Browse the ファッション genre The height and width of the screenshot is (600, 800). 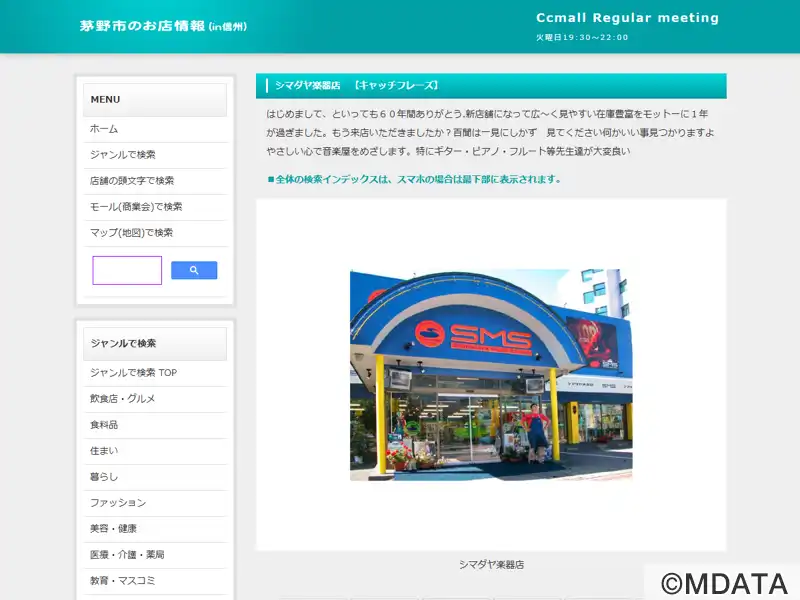click(155, 503)
